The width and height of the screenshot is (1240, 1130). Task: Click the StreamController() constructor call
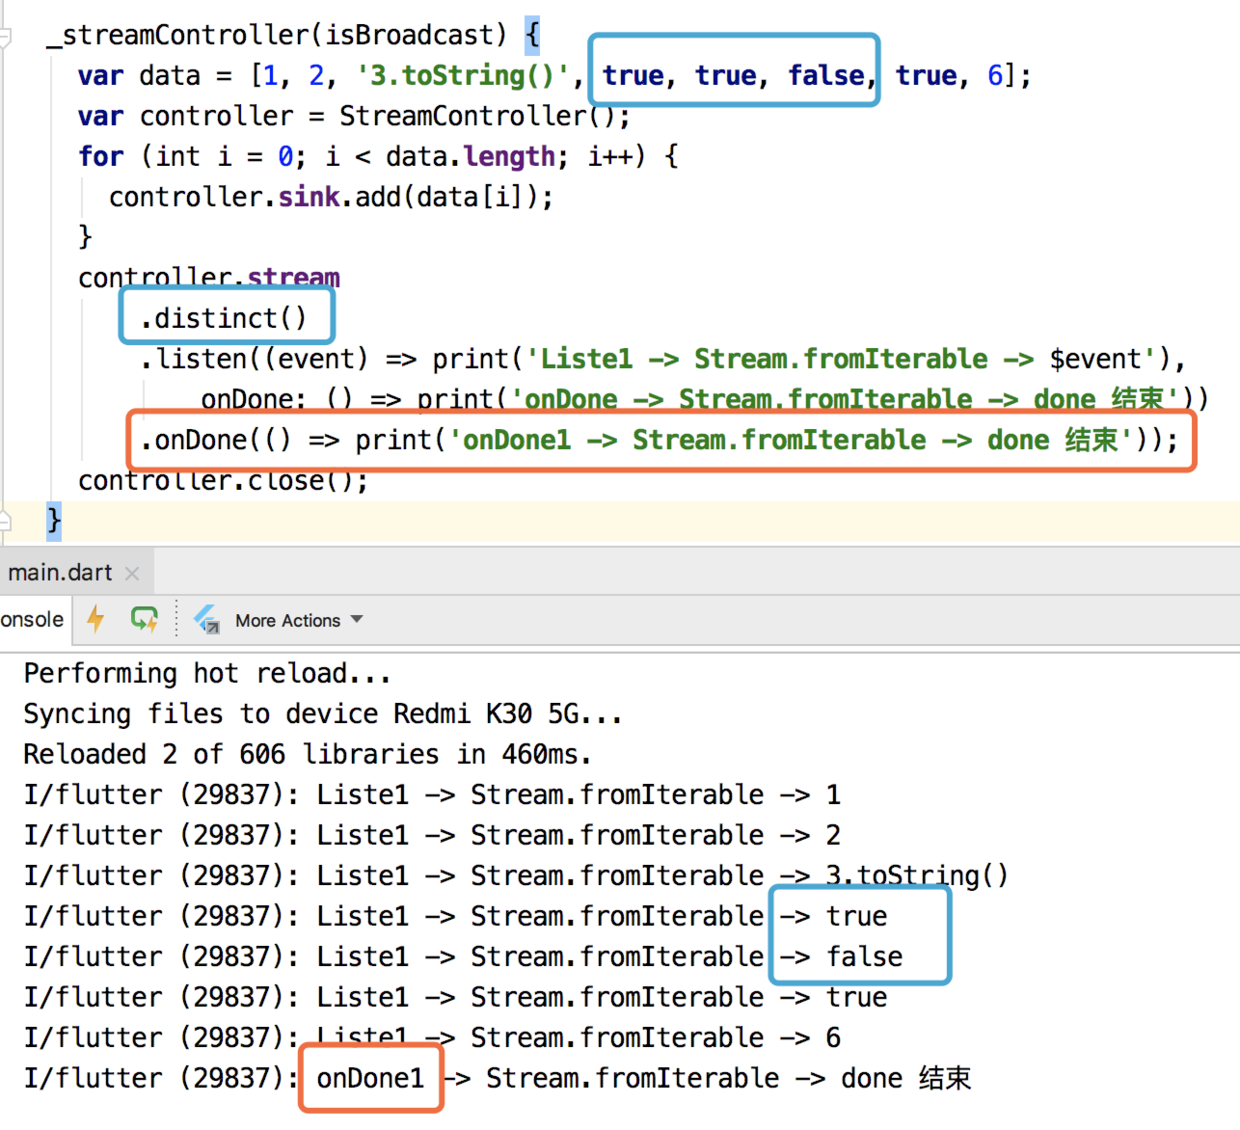tap(477, 116)
